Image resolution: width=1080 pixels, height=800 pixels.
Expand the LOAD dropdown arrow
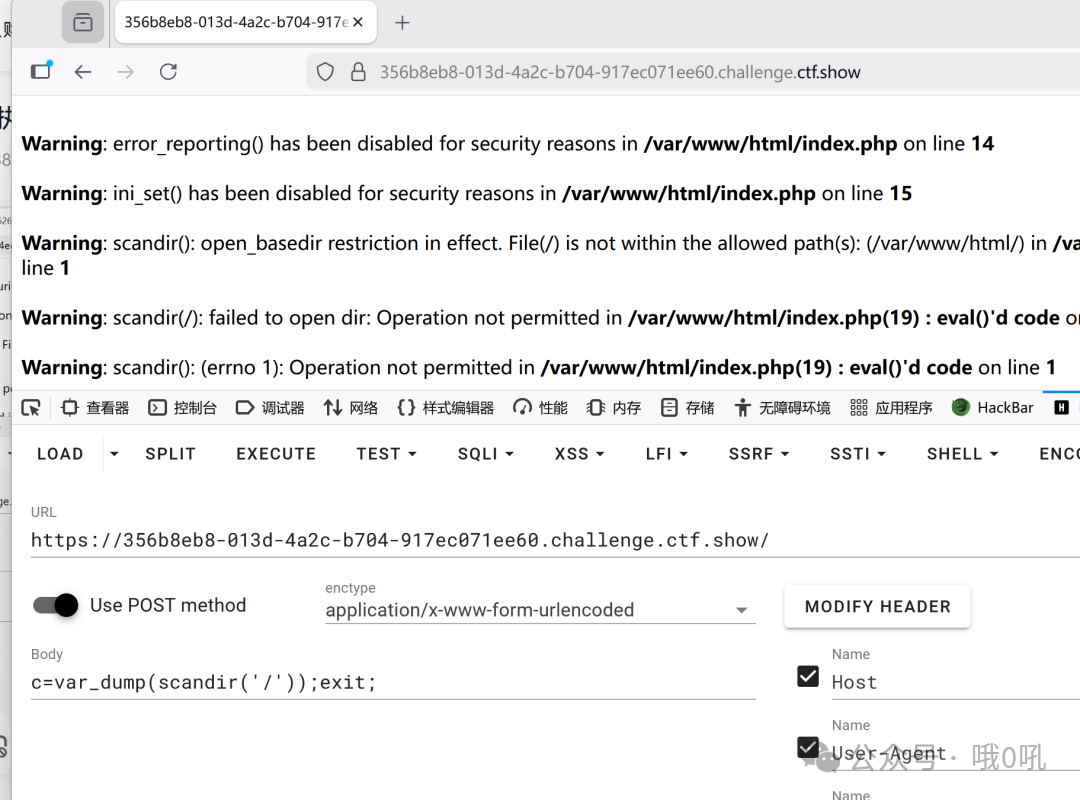(114, 454)
